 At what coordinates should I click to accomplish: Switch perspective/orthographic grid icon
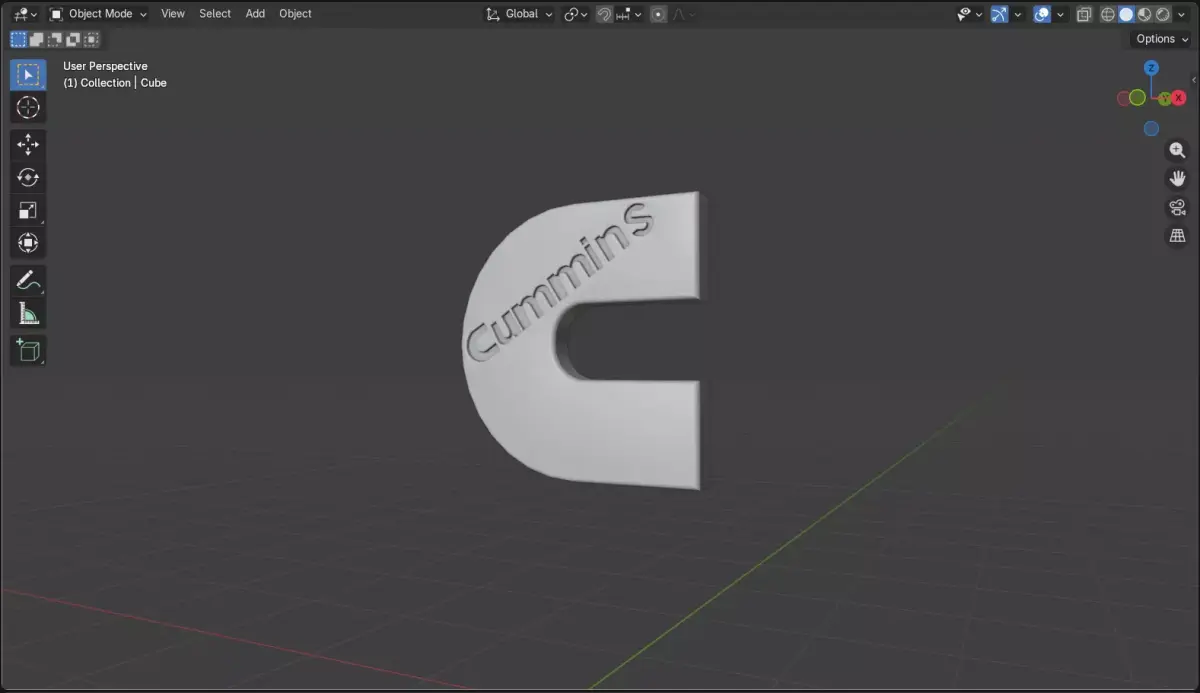coord(1177,236)
